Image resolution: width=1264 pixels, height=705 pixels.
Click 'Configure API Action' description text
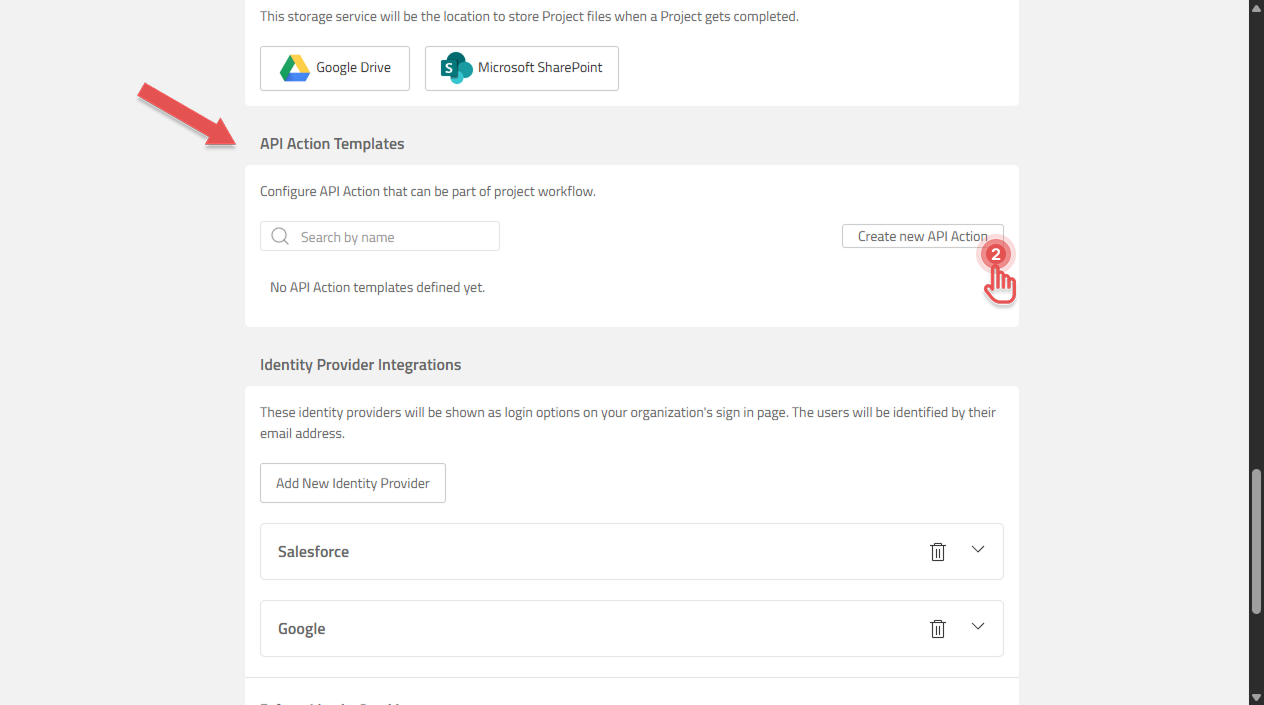pyautogui.click(x=428, y=191)
